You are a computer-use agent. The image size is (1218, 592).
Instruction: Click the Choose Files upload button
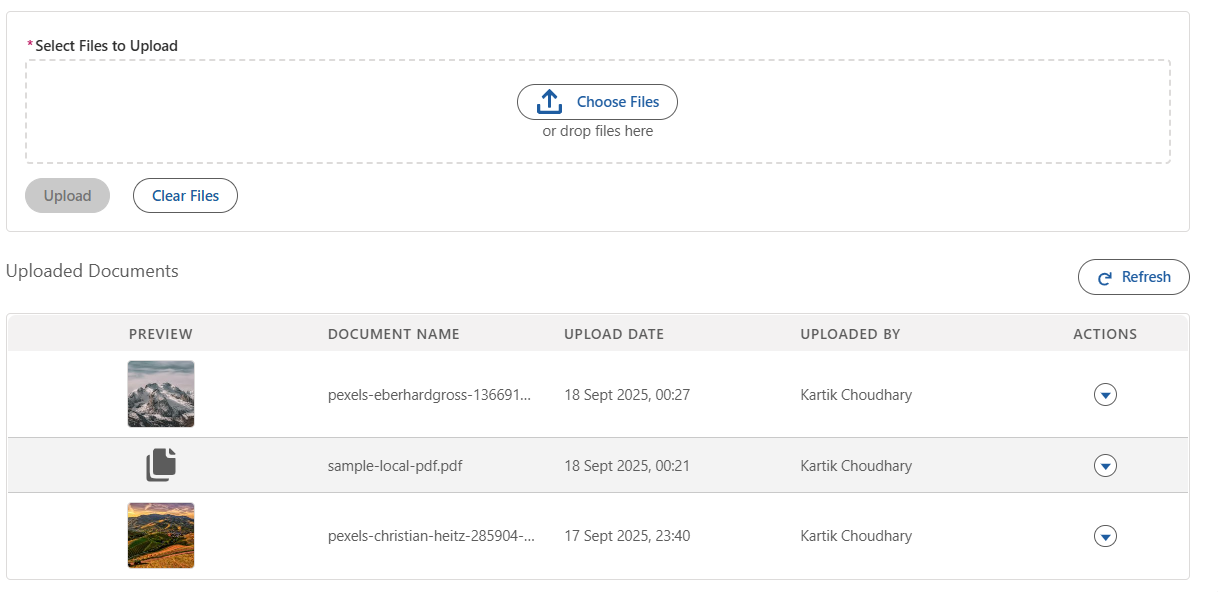pos(597,102)
